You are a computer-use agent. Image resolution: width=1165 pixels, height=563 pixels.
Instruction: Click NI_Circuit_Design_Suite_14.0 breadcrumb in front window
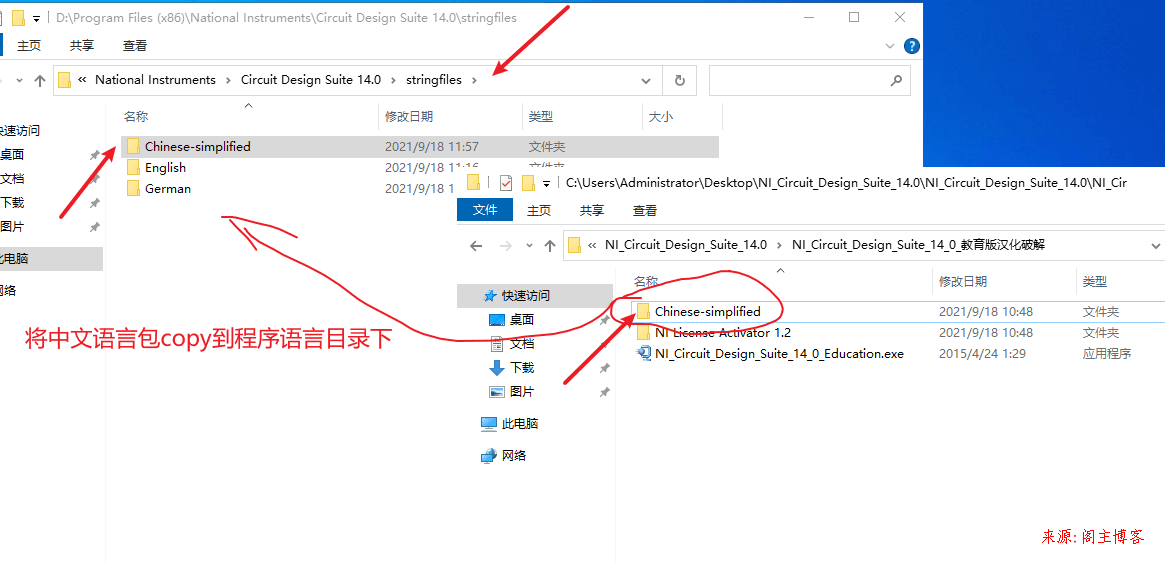[x=686, y=244]
